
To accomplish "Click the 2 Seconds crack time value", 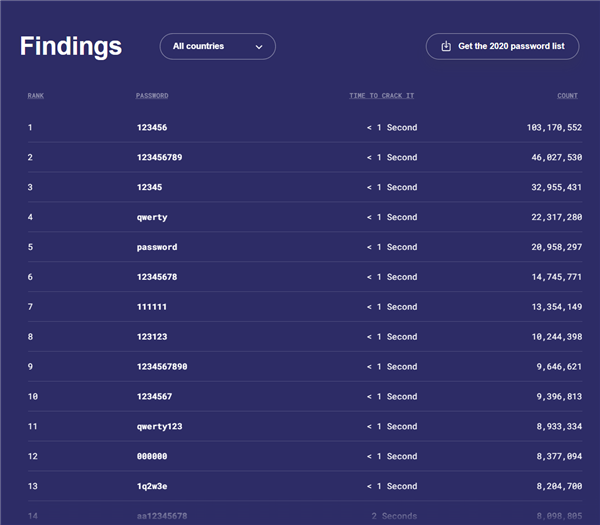I will coord(394,516).
